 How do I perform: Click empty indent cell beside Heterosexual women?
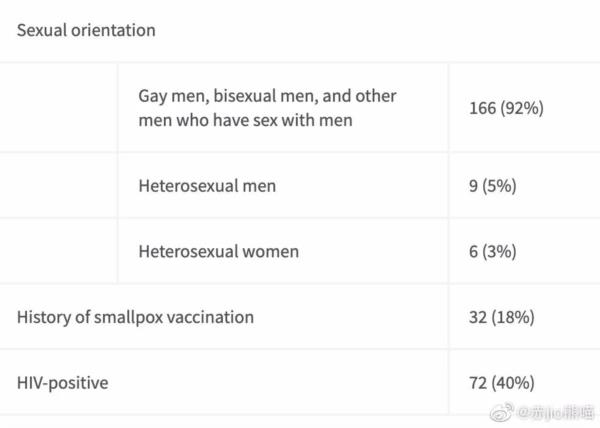coord(60,251)
